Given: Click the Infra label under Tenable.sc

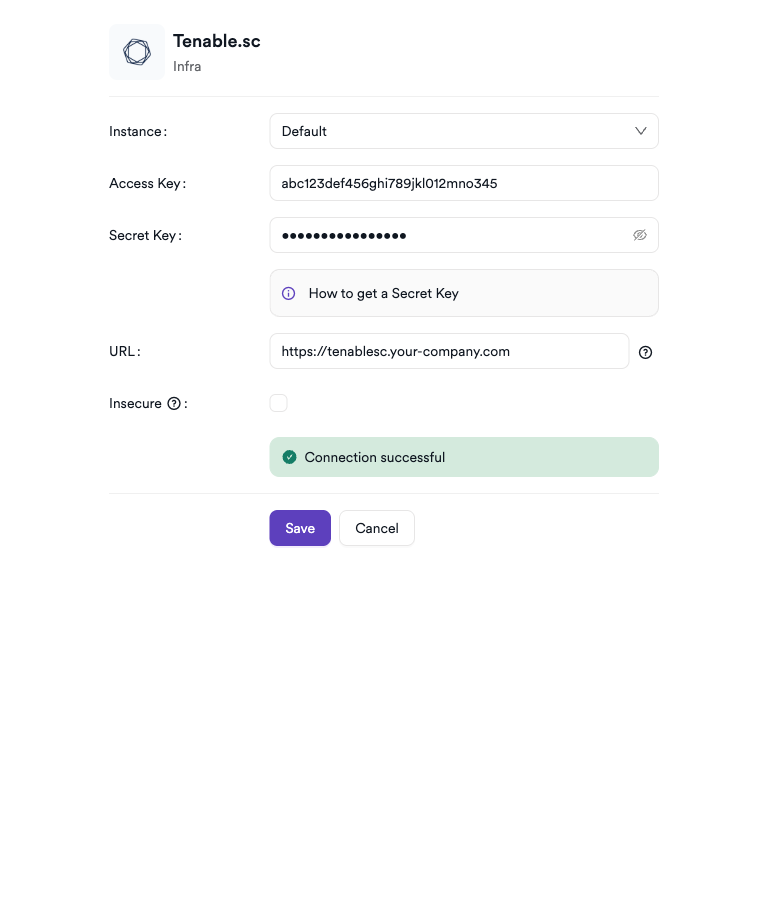Looking at the screenshot, I should (x=187, y=67).
